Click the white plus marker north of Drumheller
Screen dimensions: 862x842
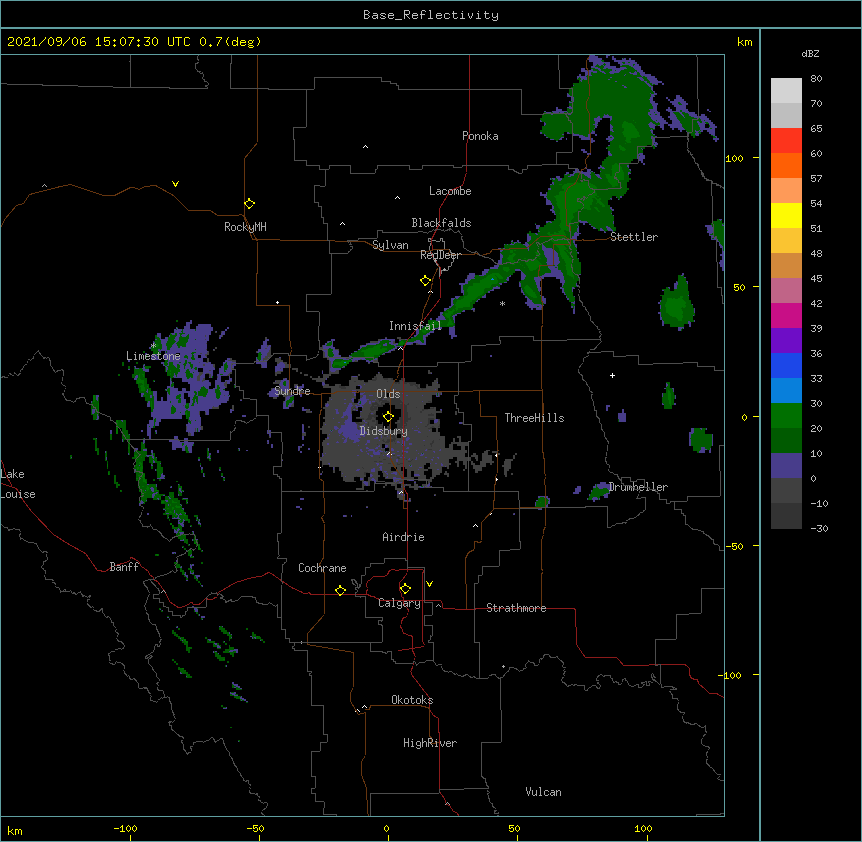pos(612,375)
